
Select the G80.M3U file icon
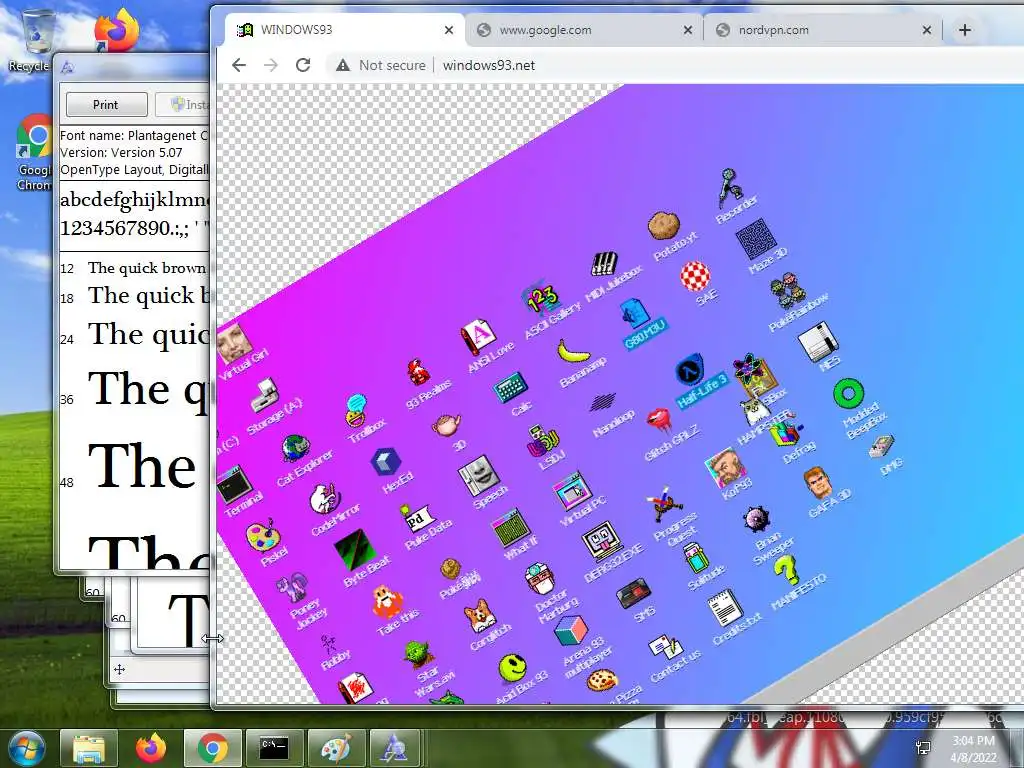click(634, 315)
